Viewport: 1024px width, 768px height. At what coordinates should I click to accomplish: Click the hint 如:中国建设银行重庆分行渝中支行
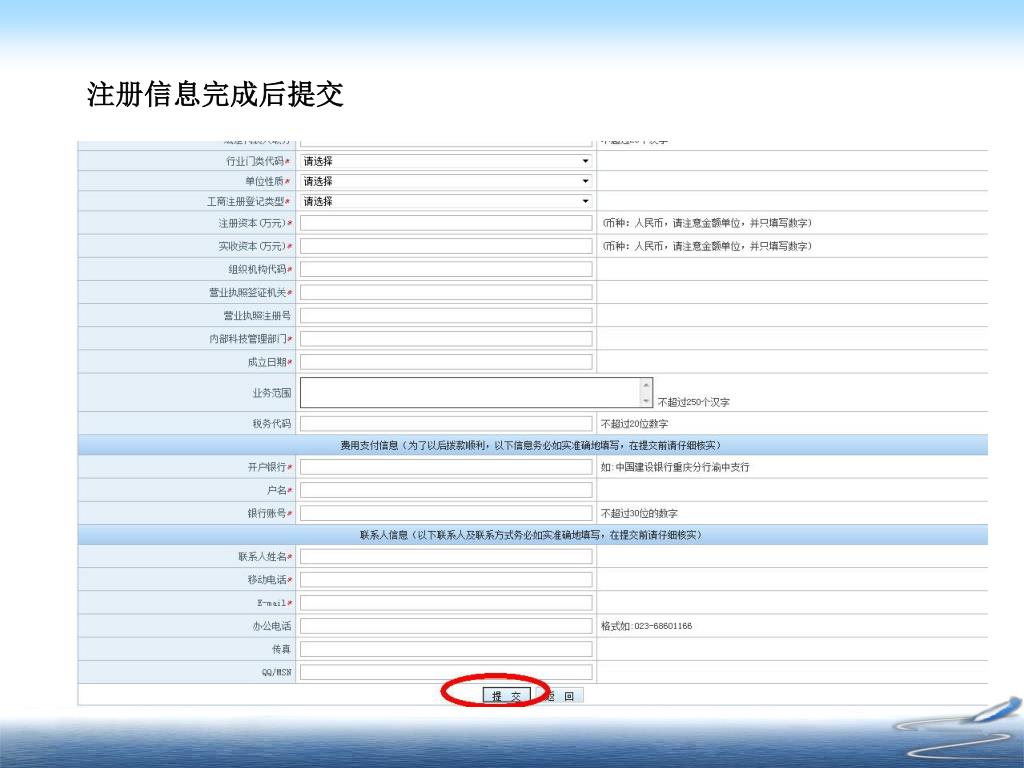(x=675, y=467)
